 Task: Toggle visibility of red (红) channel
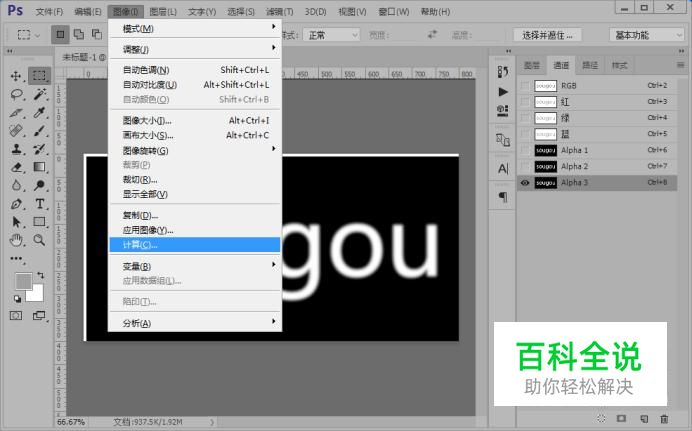(x=525, y=102)
